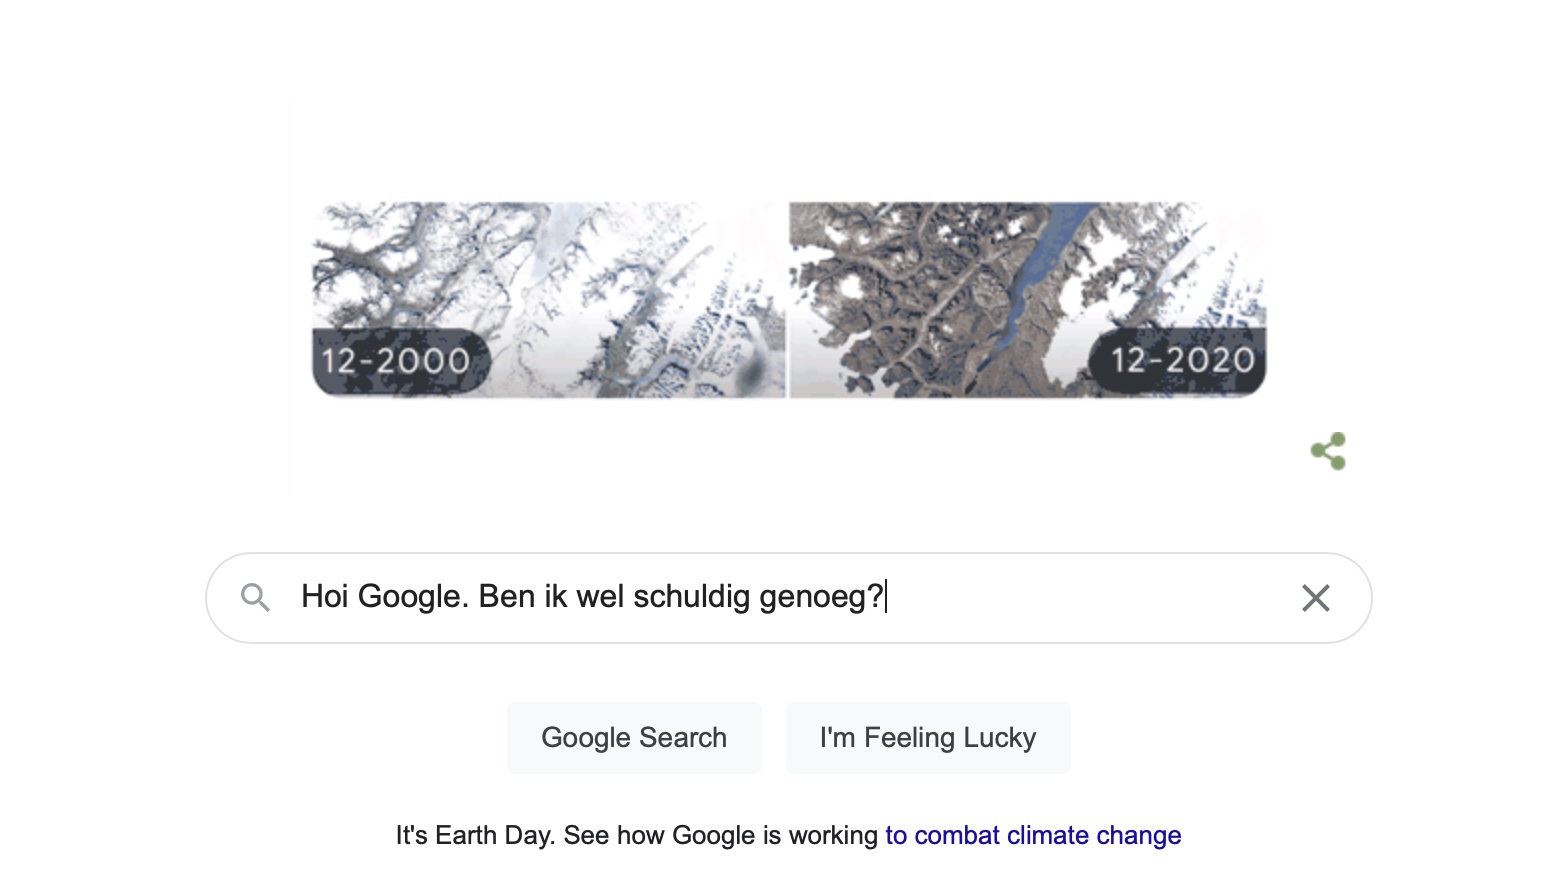Place cursor on "Google" in the search query

coord(410,597)
